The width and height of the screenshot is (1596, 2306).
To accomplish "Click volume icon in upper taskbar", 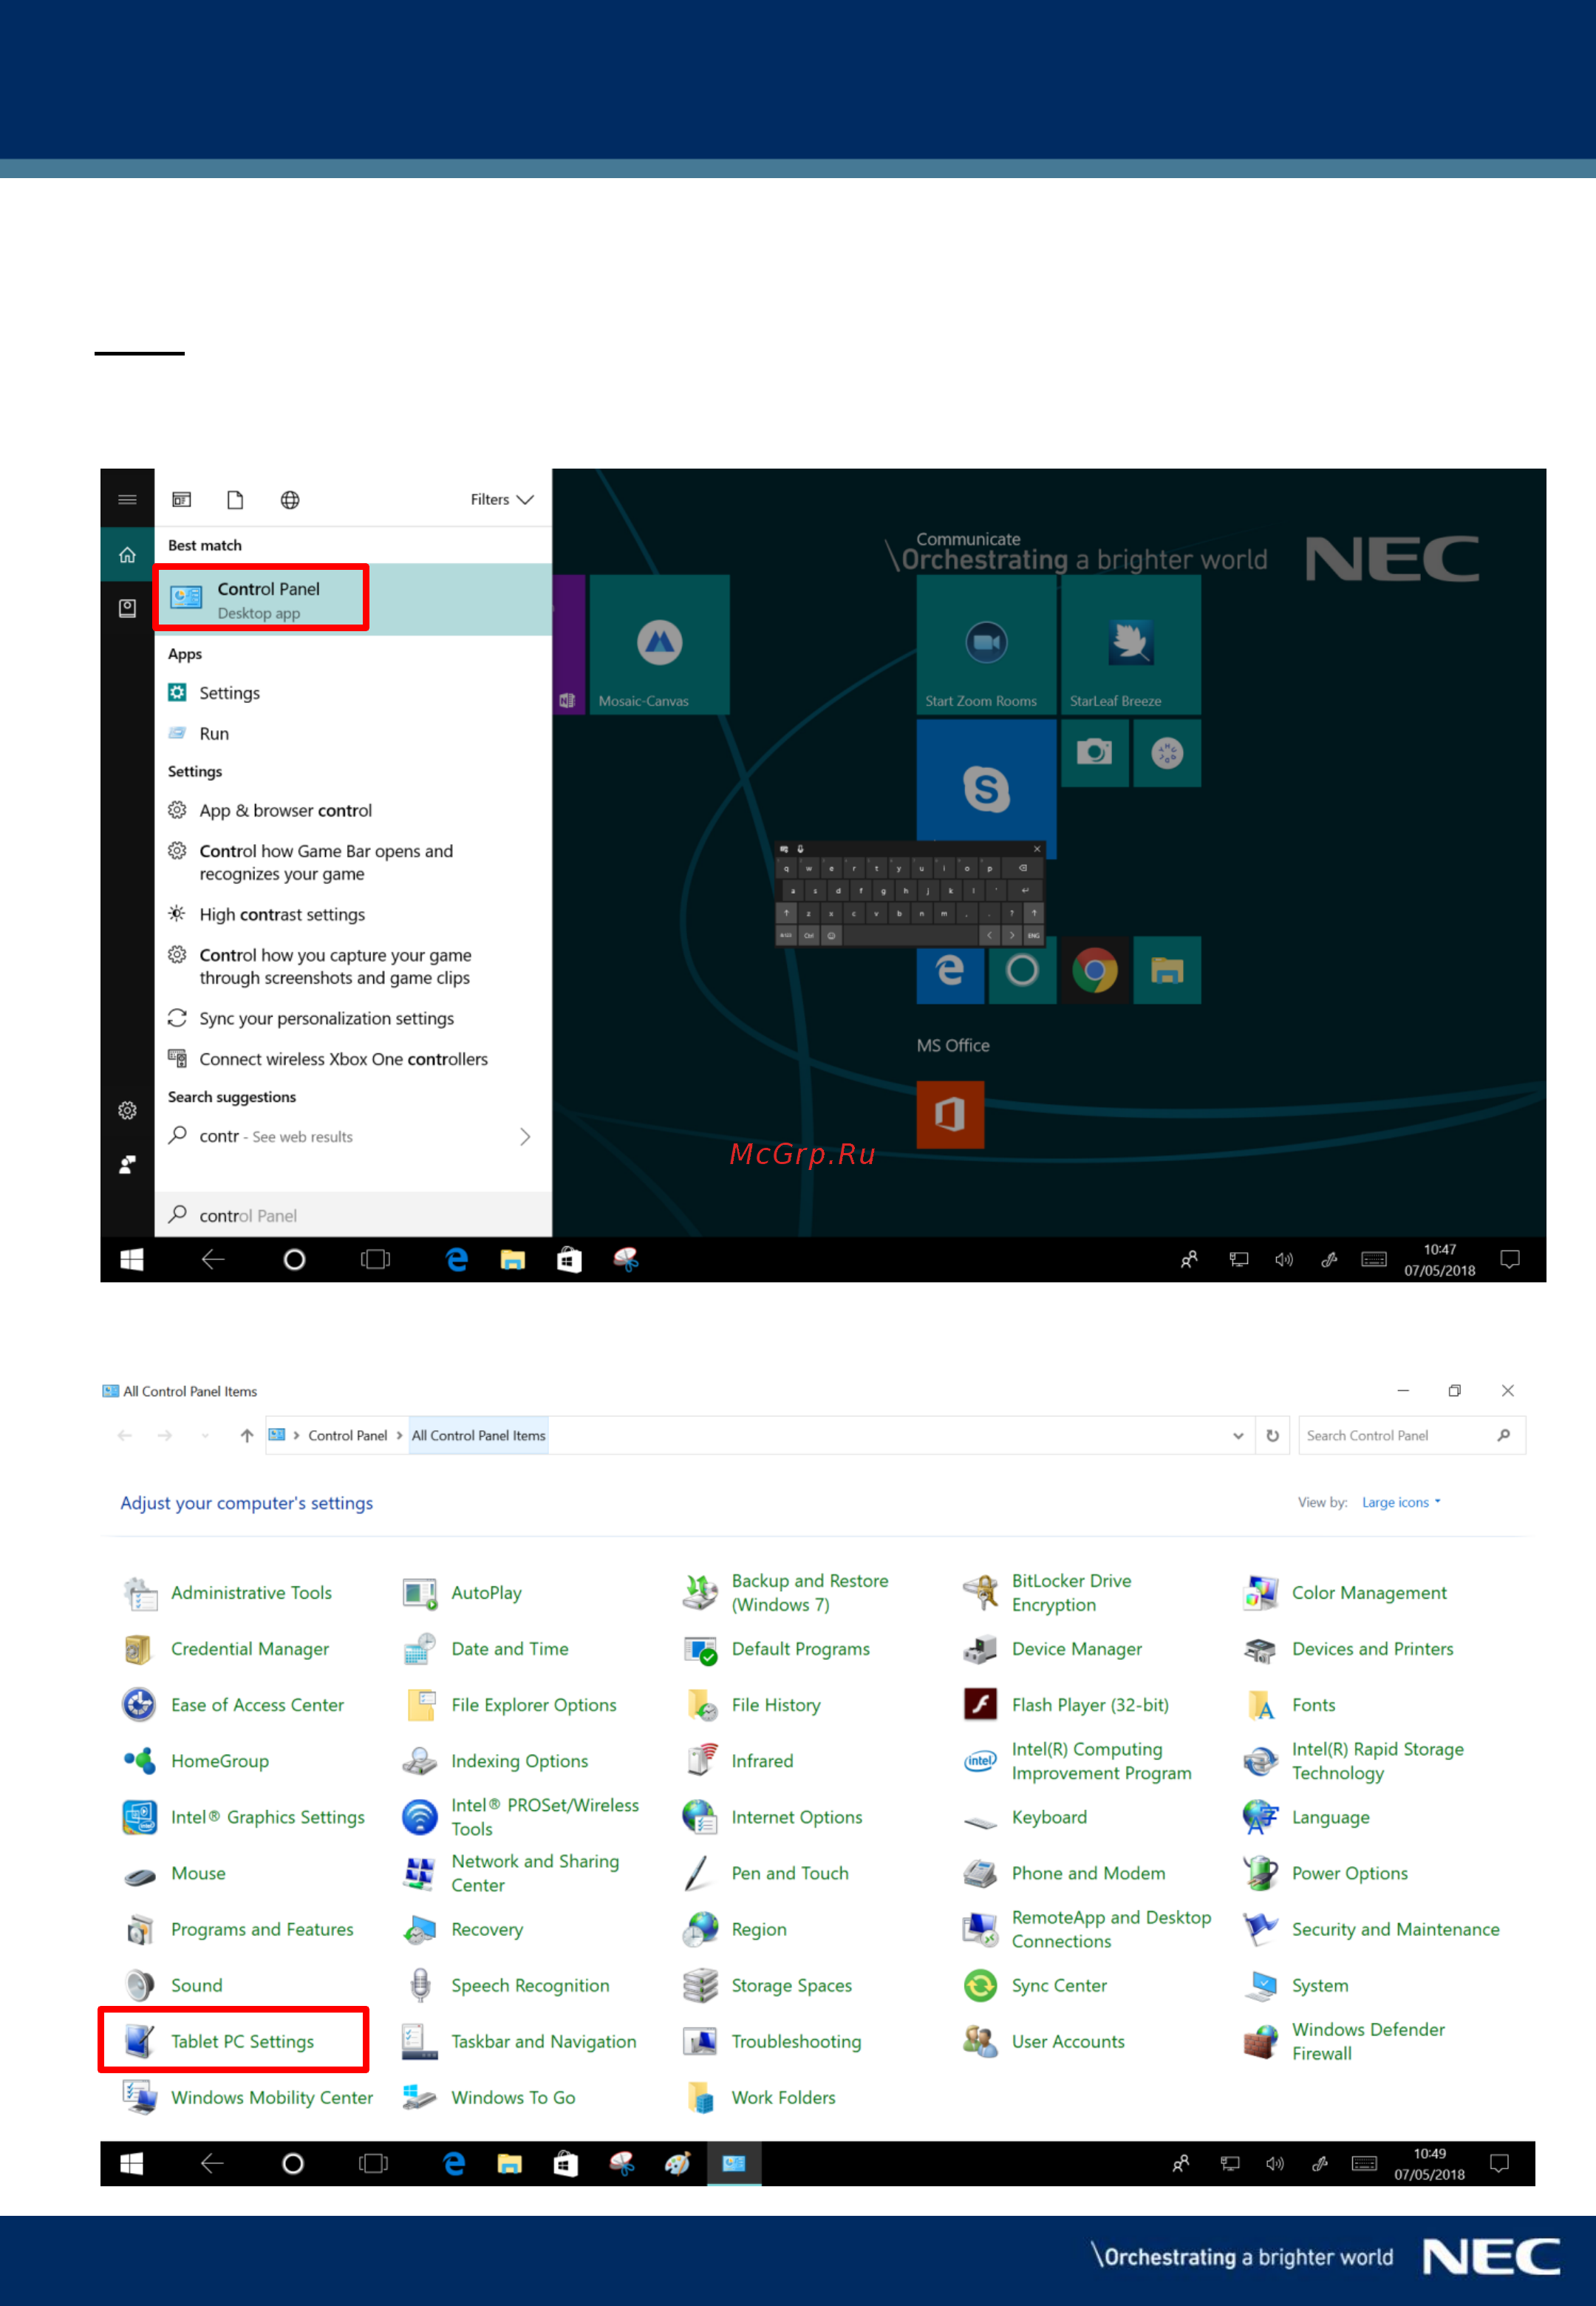I will tap(1284, 1259).
